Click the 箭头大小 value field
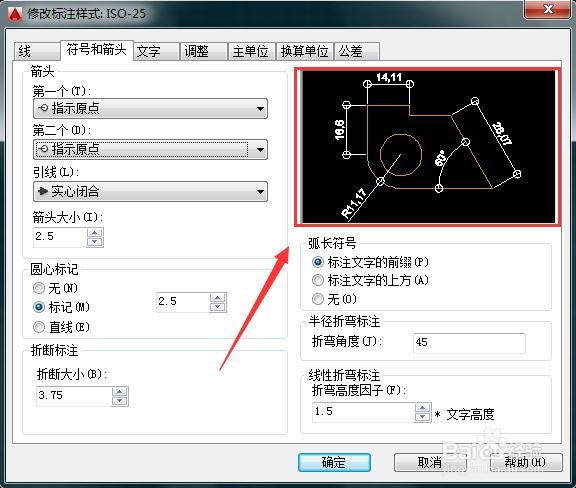This screenshot has height=488, width=576. click(60, 237)
